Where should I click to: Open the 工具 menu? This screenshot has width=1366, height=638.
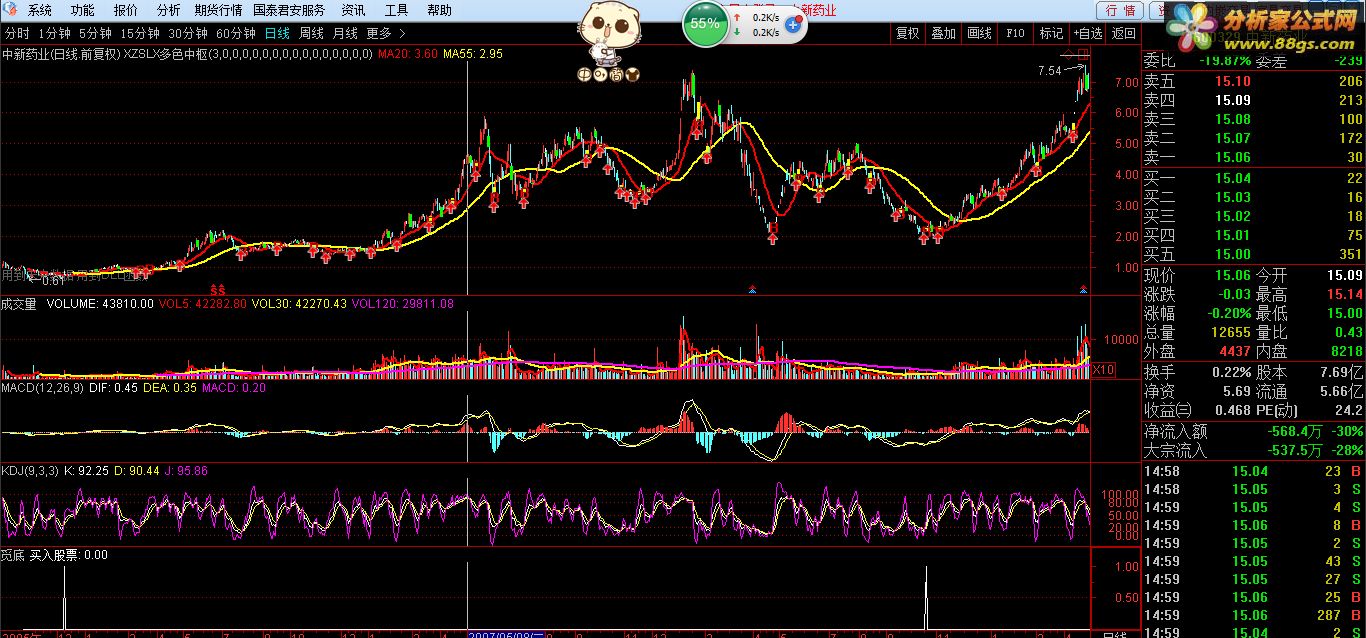pos(396,10)
